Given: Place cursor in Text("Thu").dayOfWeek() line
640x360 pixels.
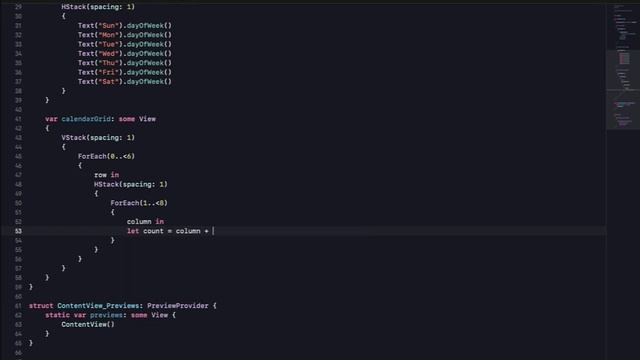Looking at the screenshot, I should pos(124,63).
